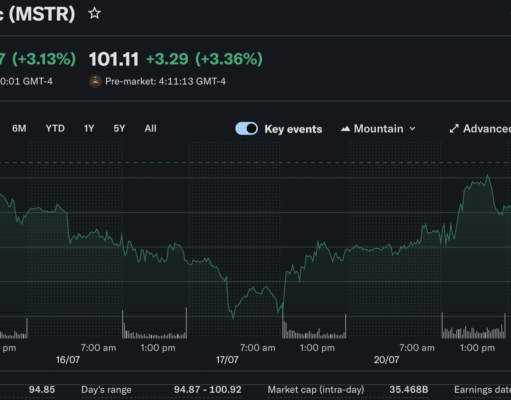511x400 pixels.
Task: Click the (+3.36%) percent change
Action: 229,59
